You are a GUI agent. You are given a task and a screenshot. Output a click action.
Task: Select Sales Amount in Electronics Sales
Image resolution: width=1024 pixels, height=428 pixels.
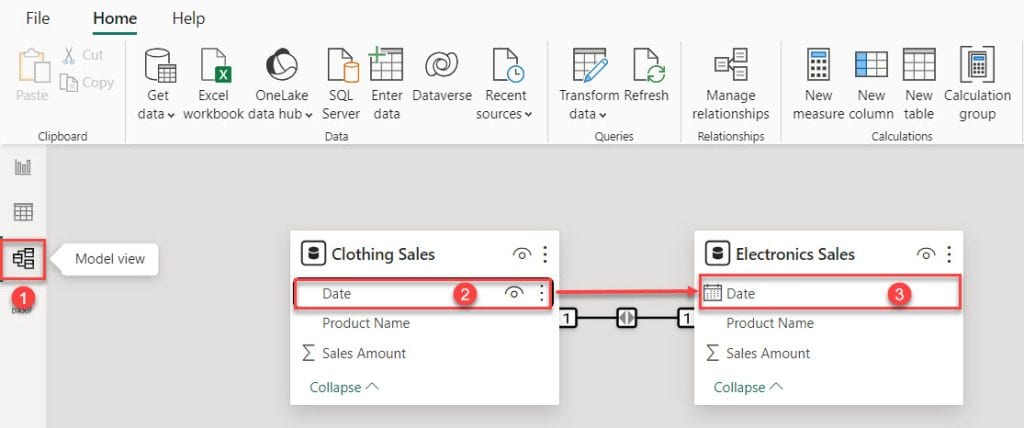(x=768, y=354)
